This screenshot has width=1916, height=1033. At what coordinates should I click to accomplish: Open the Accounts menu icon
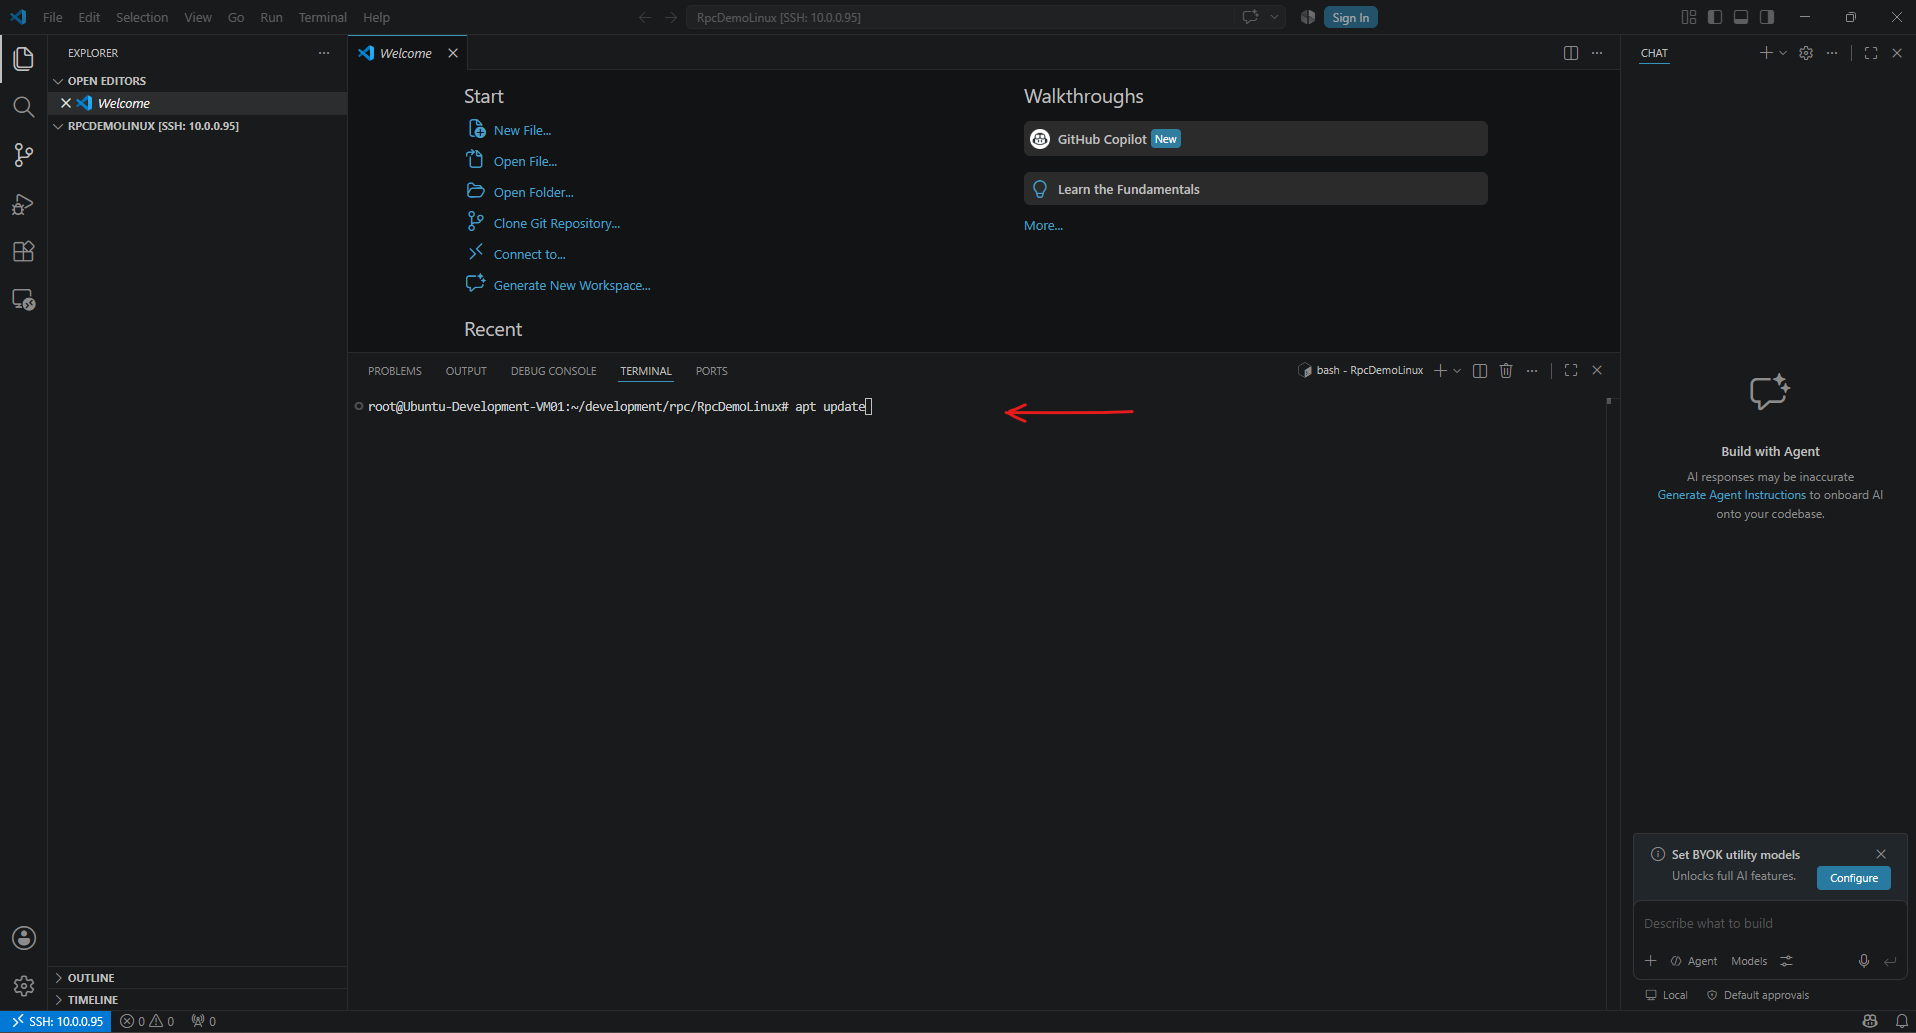click(x=24, y=938)
